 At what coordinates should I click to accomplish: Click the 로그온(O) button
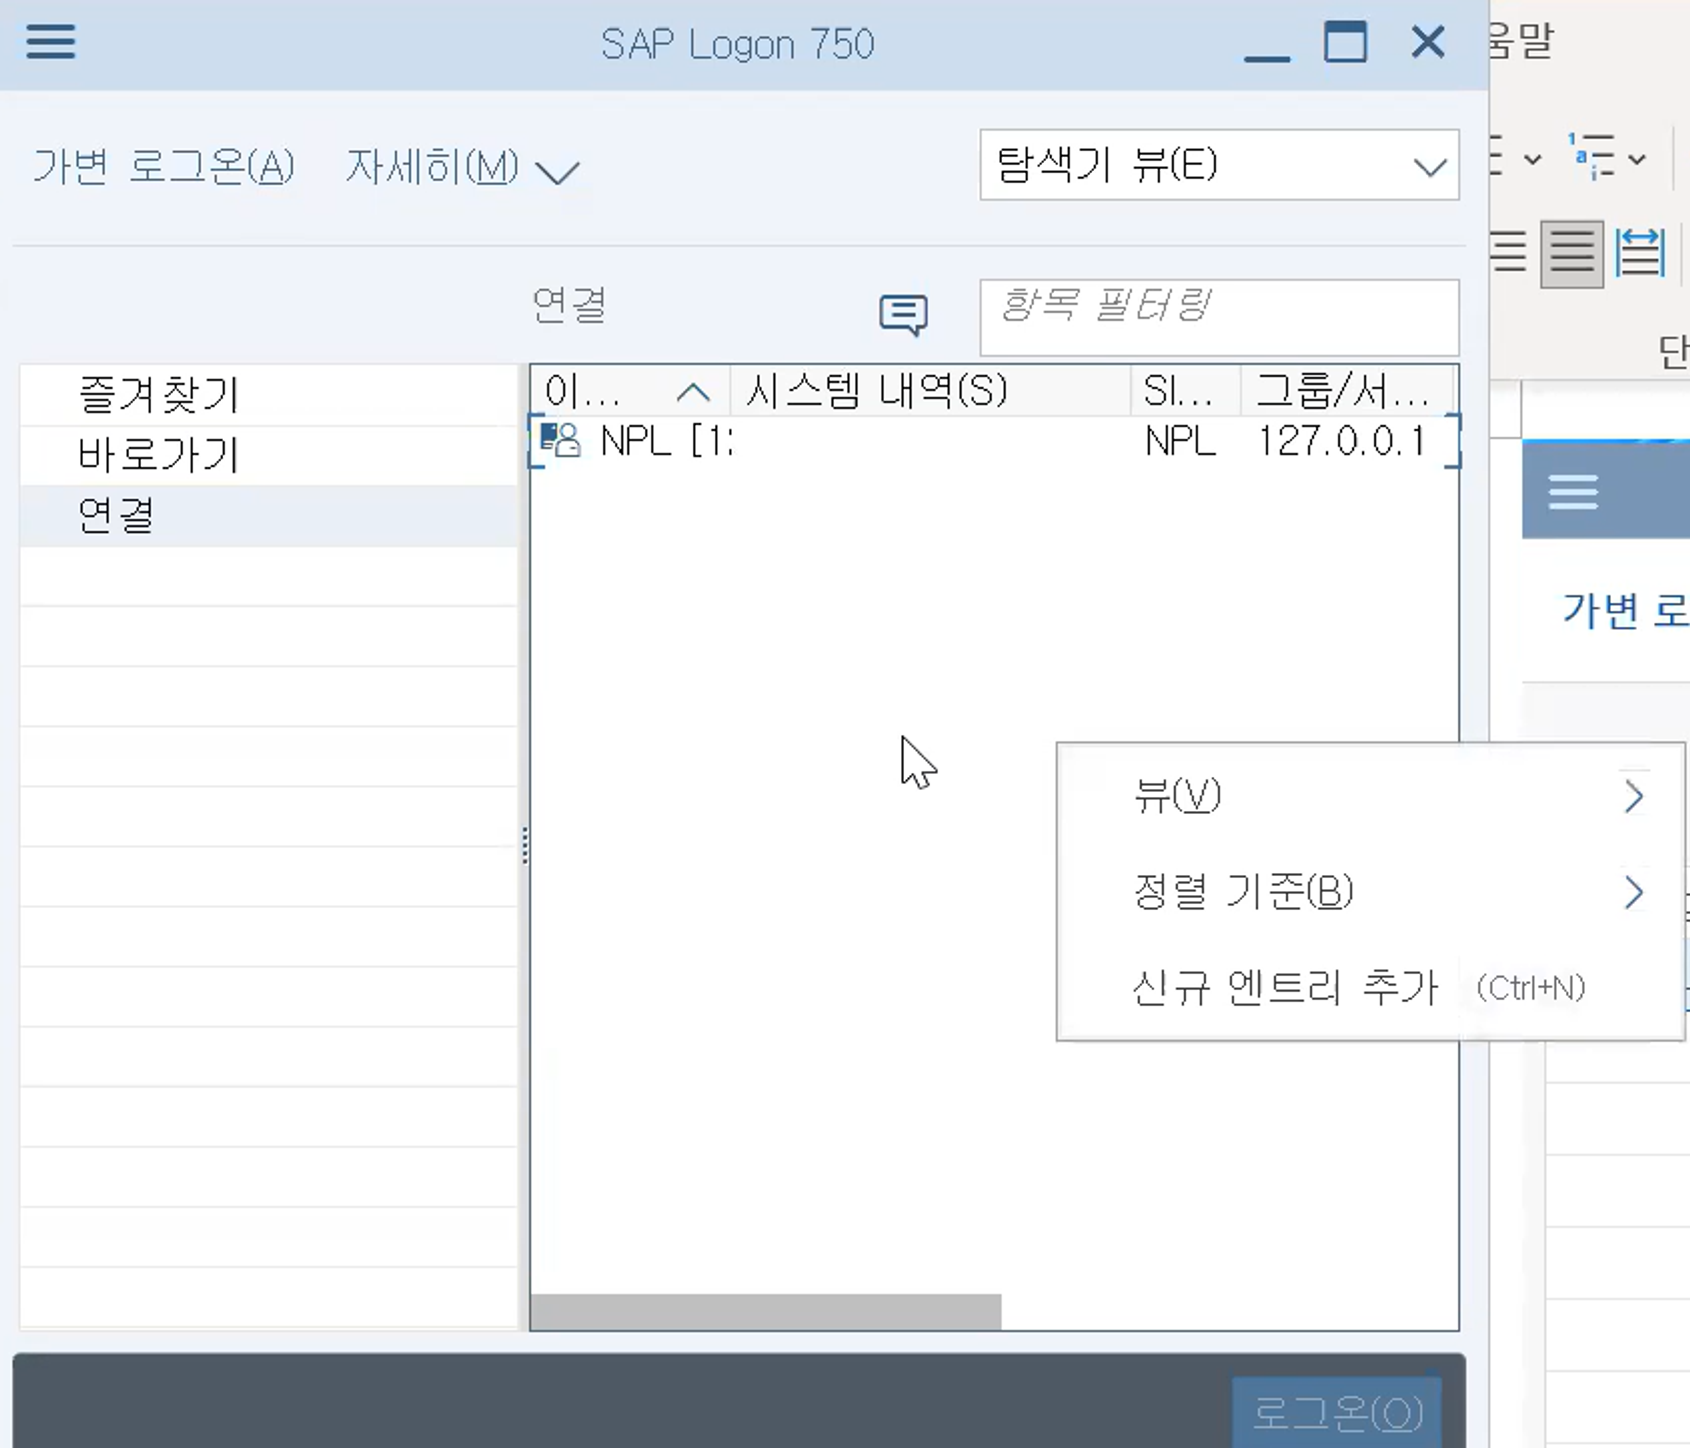coord(1337,1413)
